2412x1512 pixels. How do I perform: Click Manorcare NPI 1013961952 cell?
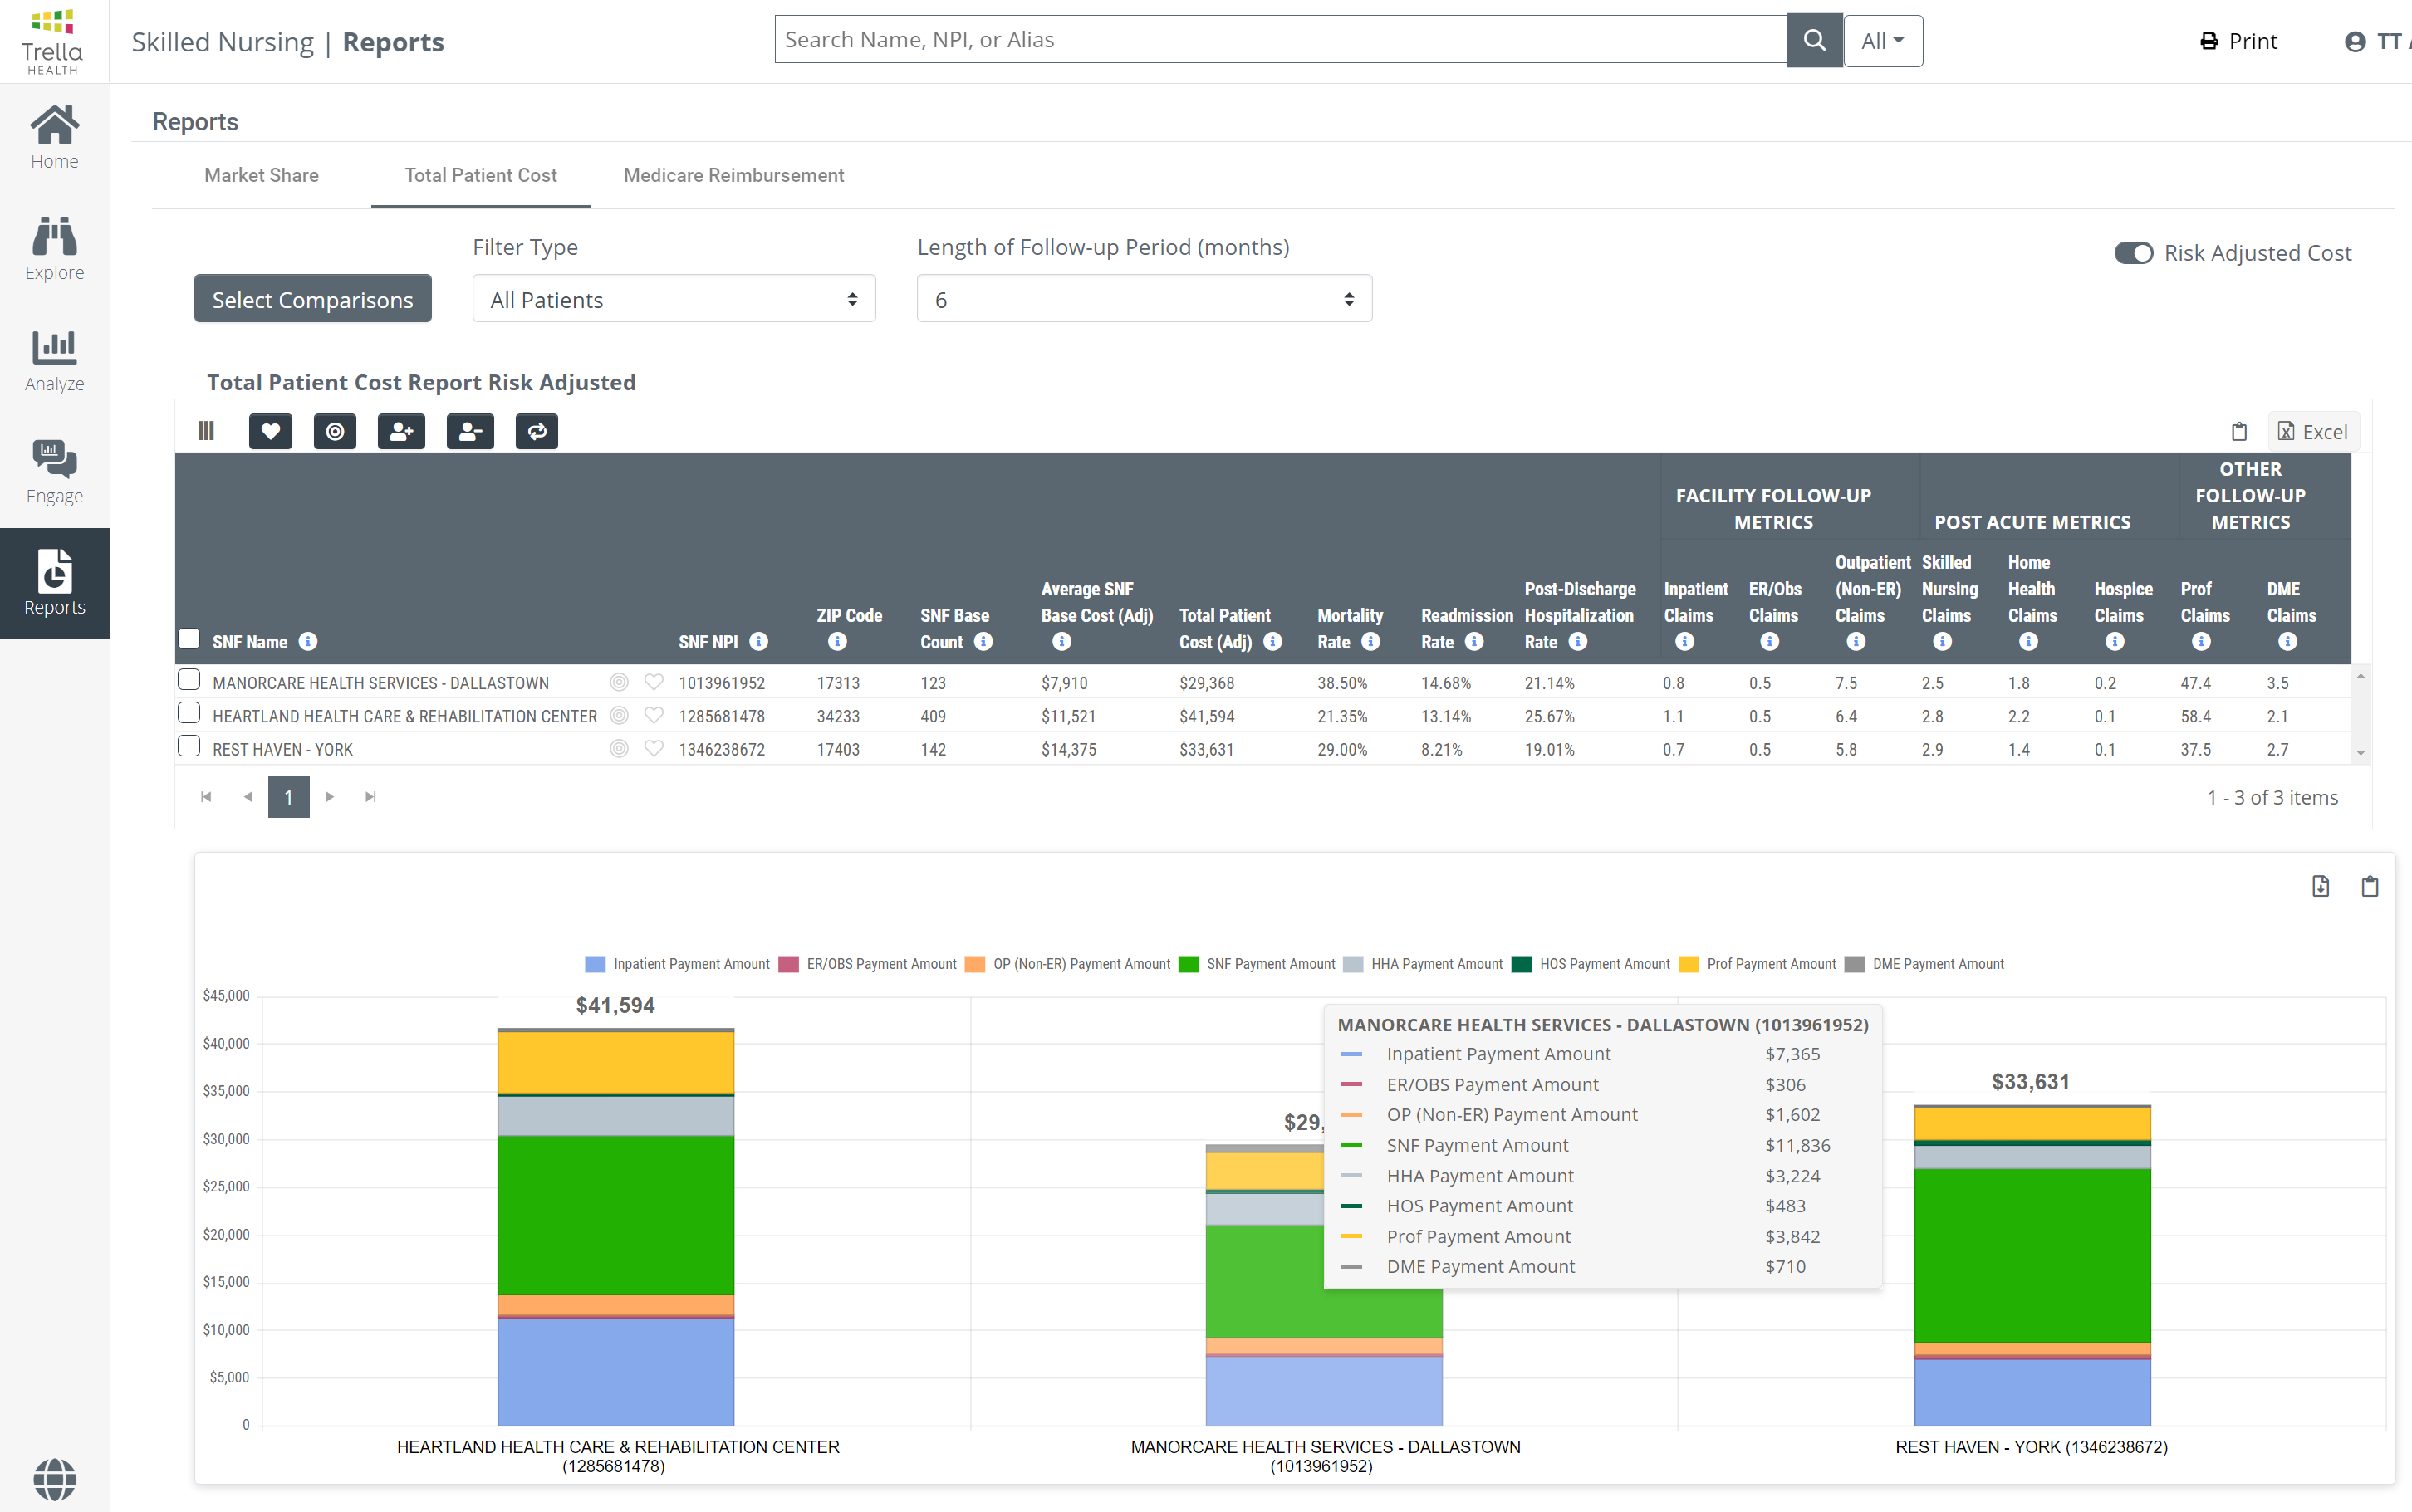coord(721,683)
